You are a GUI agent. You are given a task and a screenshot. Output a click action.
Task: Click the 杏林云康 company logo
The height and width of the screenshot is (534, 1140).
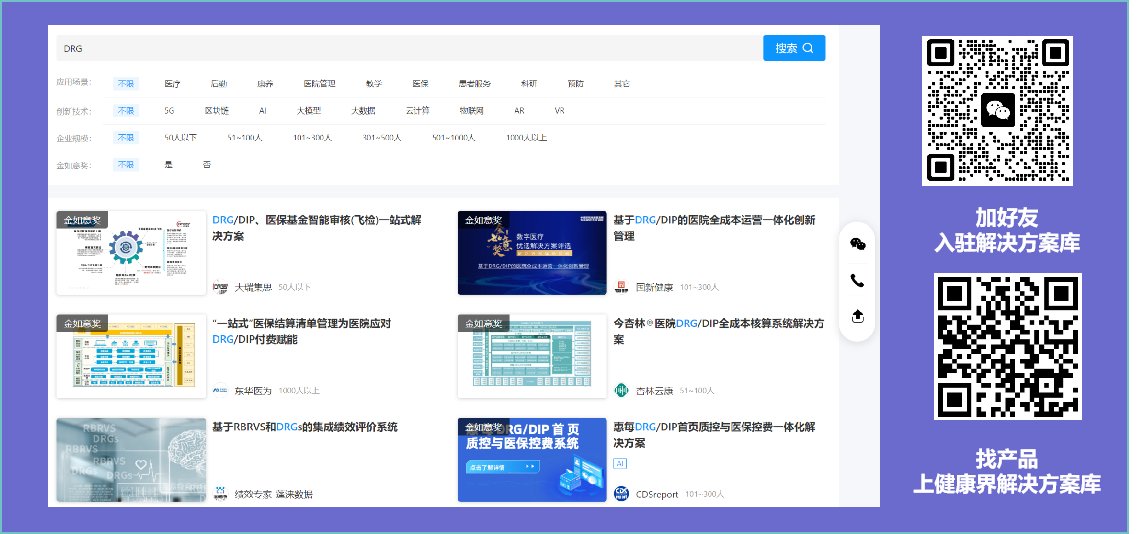pos(622,391)
